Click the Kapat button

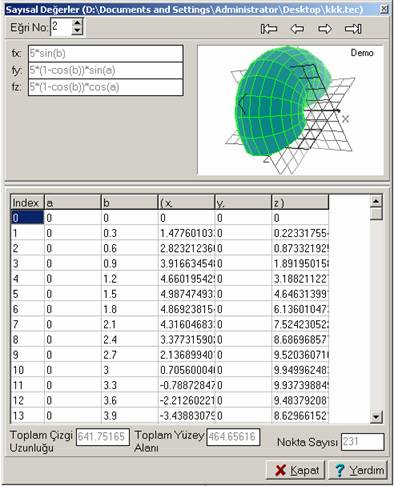pyautogui.click(x=295, y=470)
